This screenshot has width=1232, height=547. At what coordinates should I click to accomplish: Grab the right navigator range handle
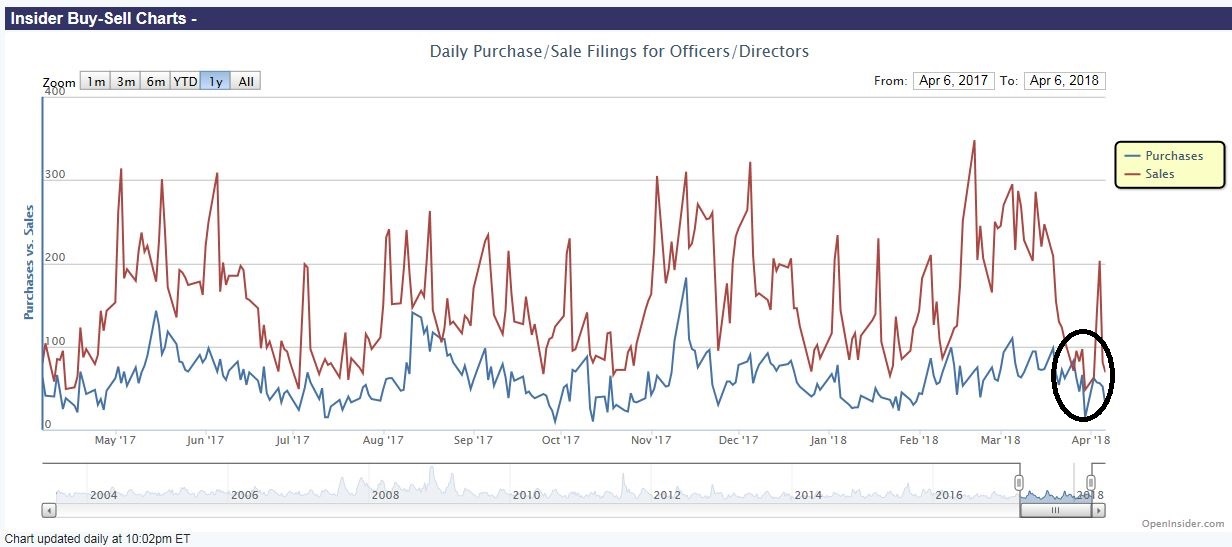coord(1091,483)
